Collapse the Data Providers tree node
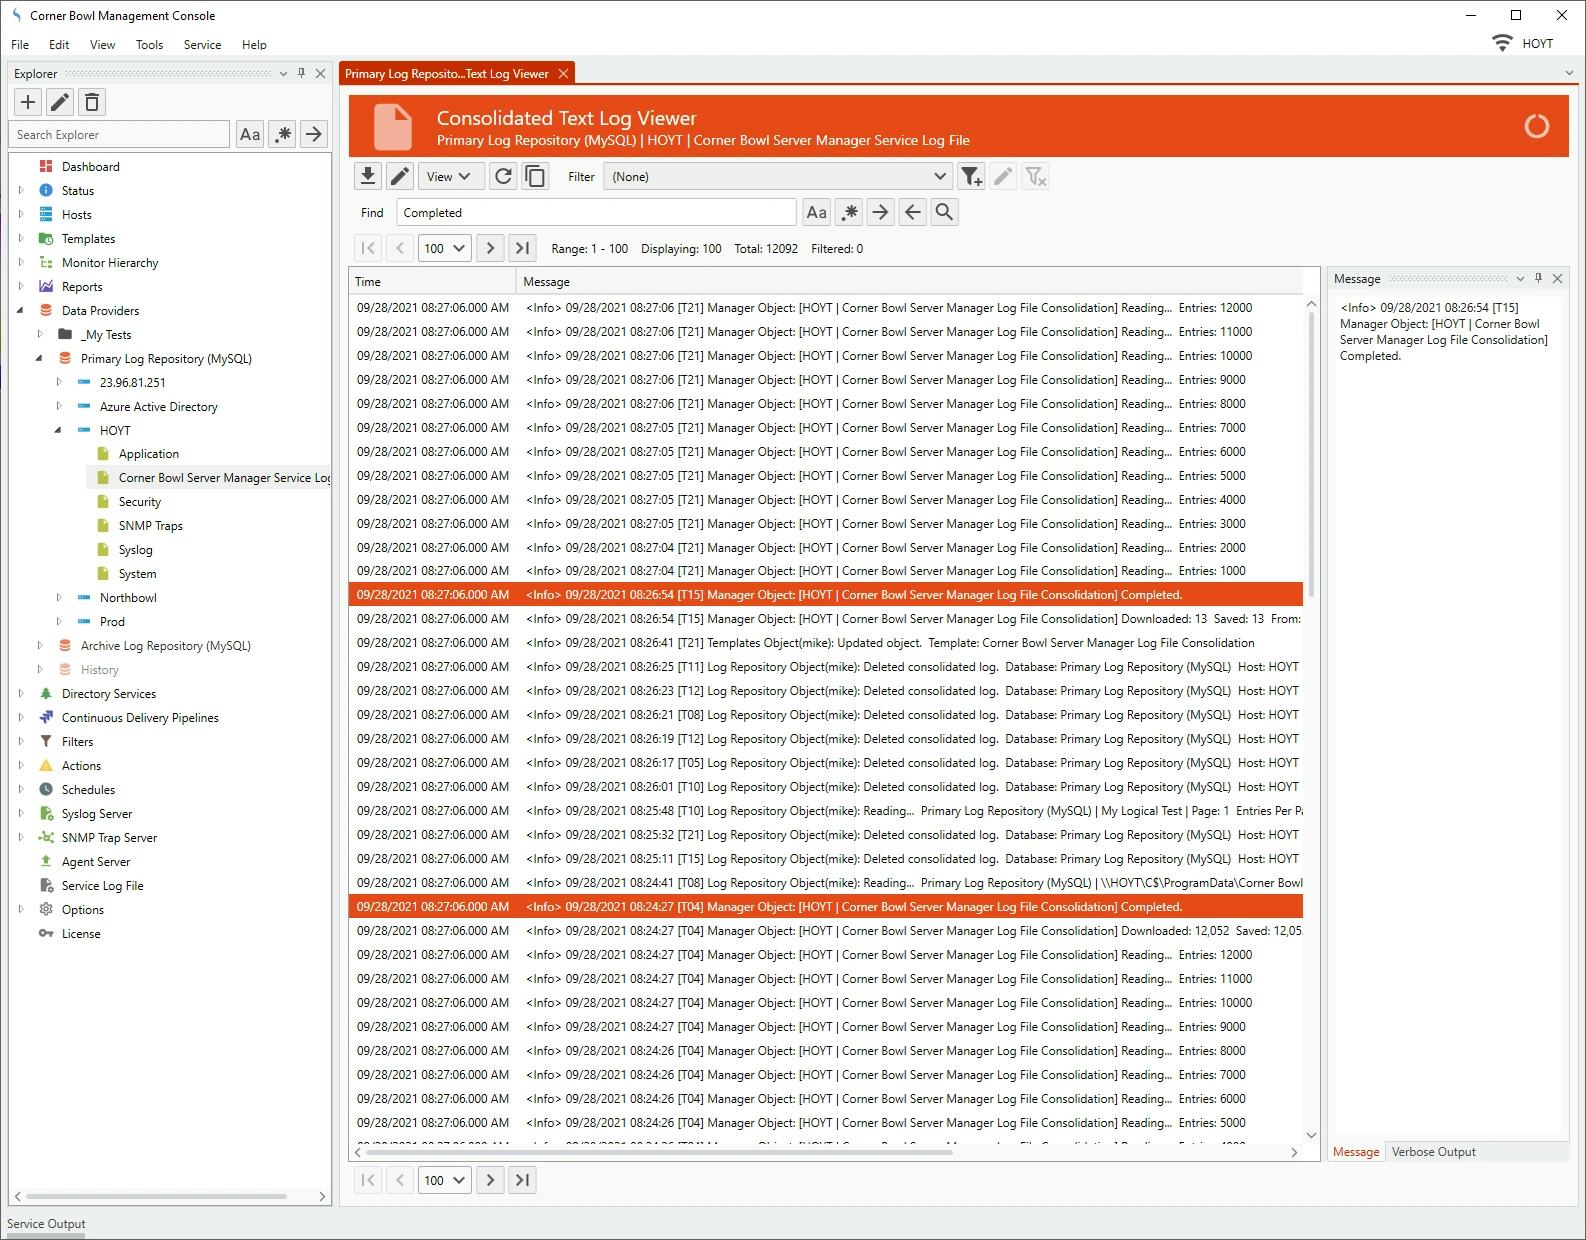This screenshot has width=1586, height=1240. pyautogui.click(x=21, y=310)
